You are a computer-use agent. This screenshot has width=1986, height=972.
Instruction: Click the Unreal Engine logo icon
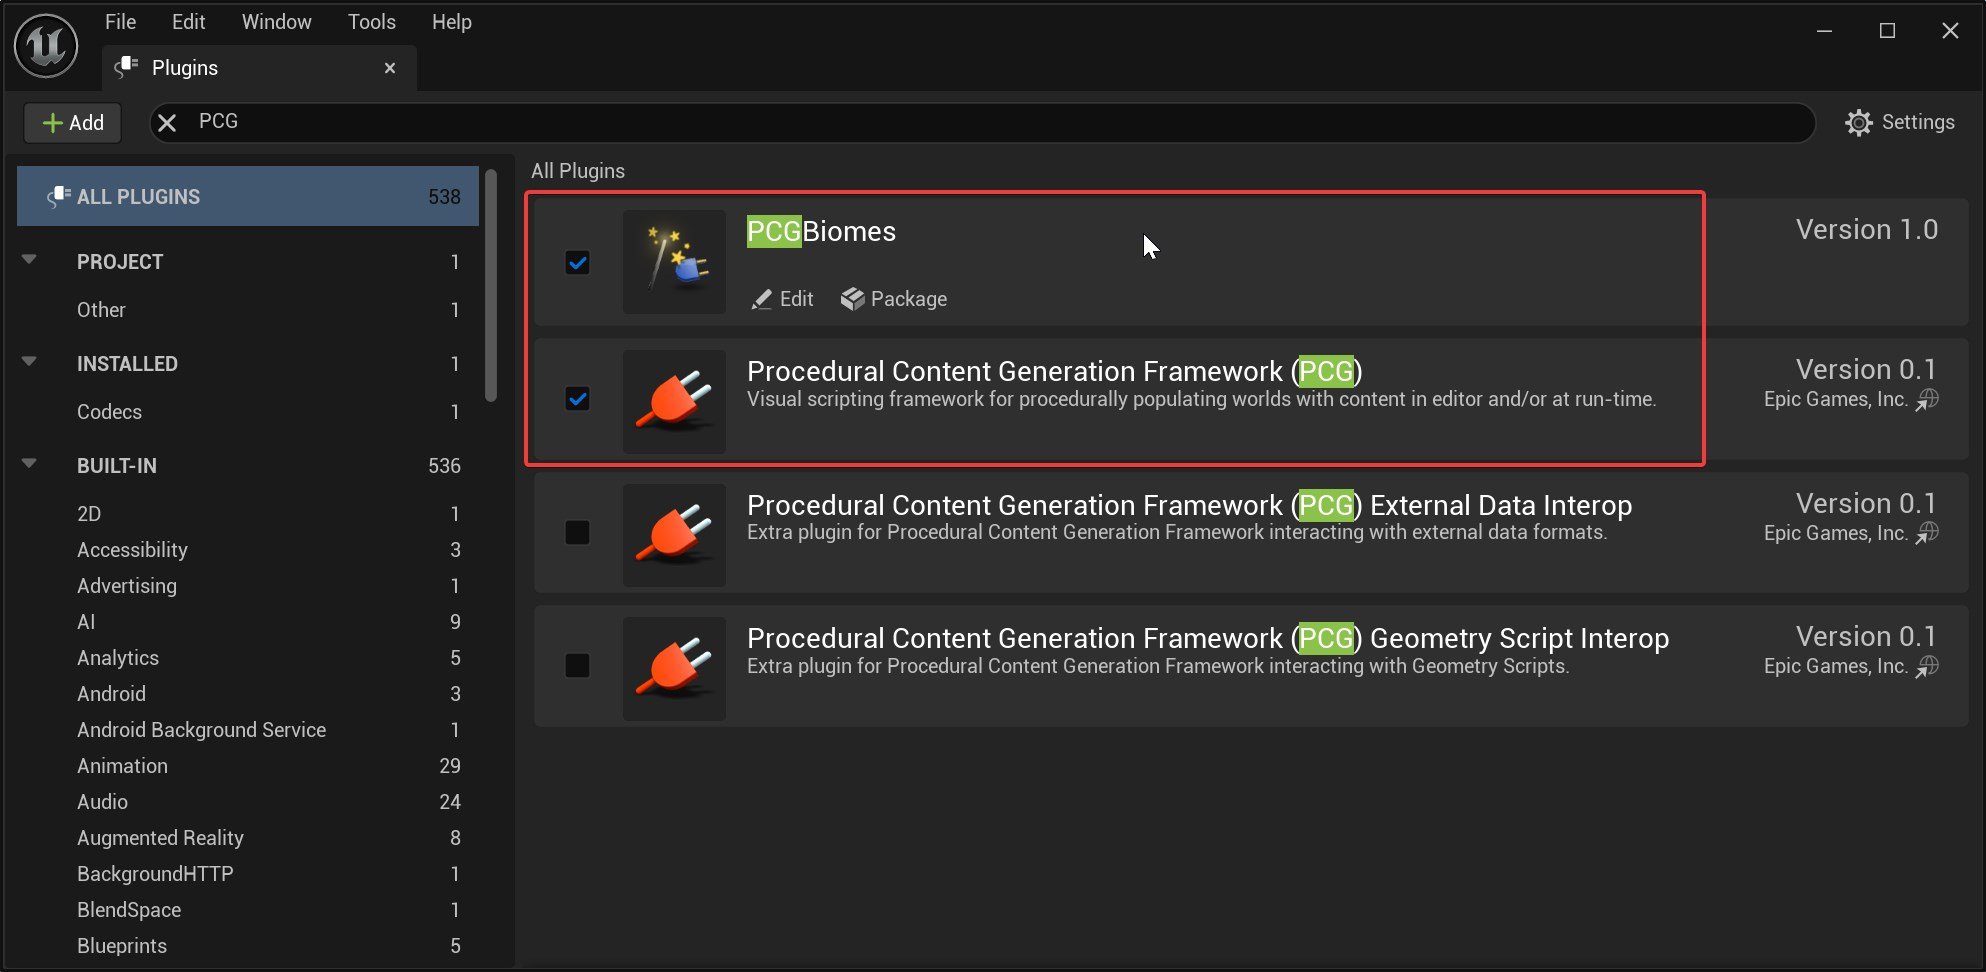coord(44,45)
